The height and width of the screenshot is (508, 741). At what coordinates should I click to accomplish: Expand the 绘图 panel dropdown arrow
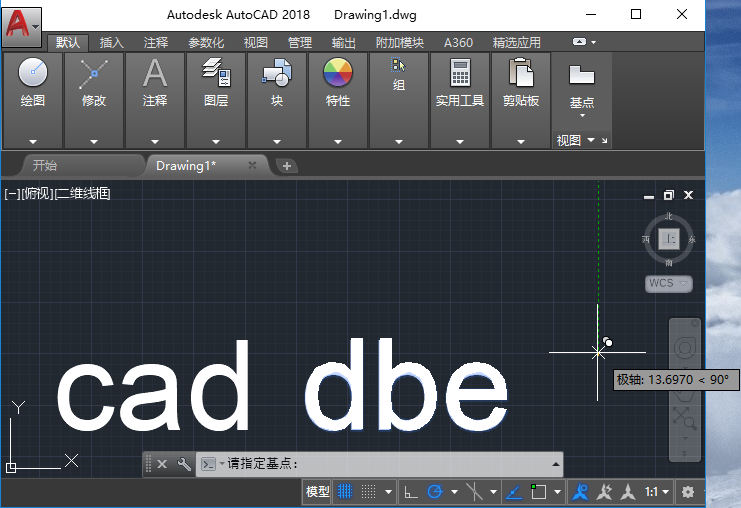[x=33, y=142]
